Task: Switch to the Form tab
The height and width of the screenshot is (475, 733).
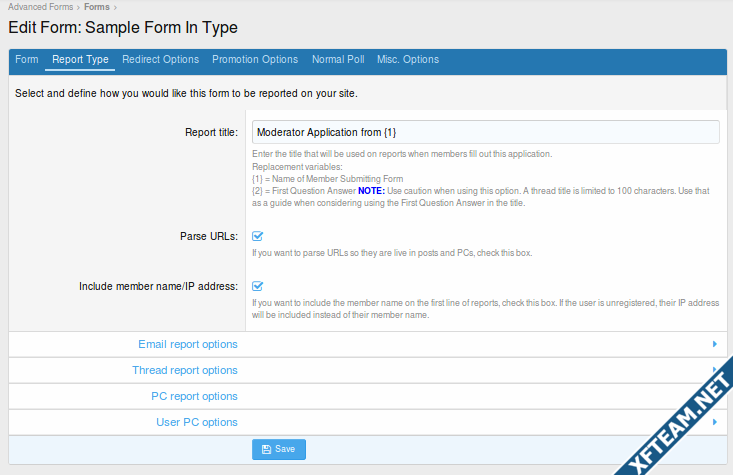Action: tap(27, 60)
